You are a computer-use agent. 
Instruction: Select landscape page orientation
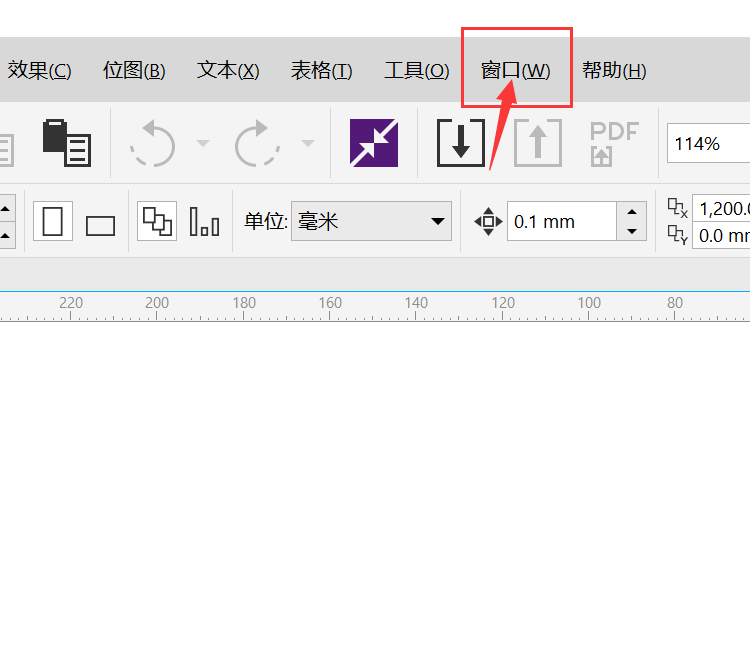pos(100,225)
